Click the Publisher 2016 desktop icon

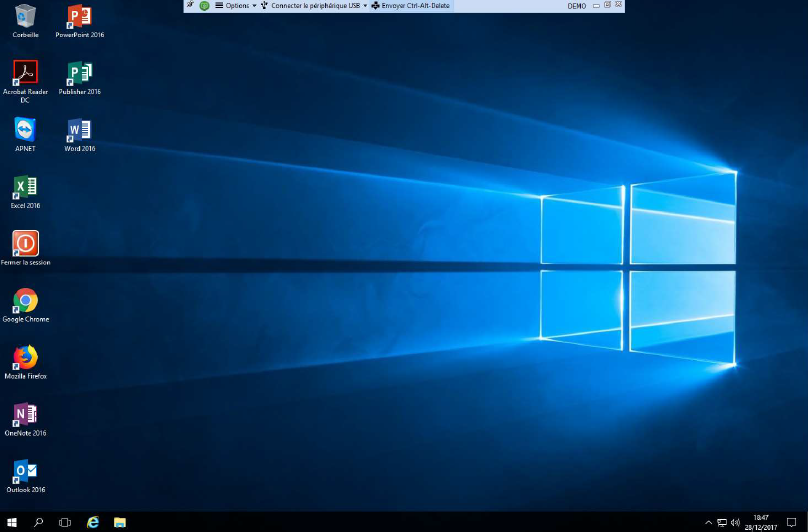(79, 78)
